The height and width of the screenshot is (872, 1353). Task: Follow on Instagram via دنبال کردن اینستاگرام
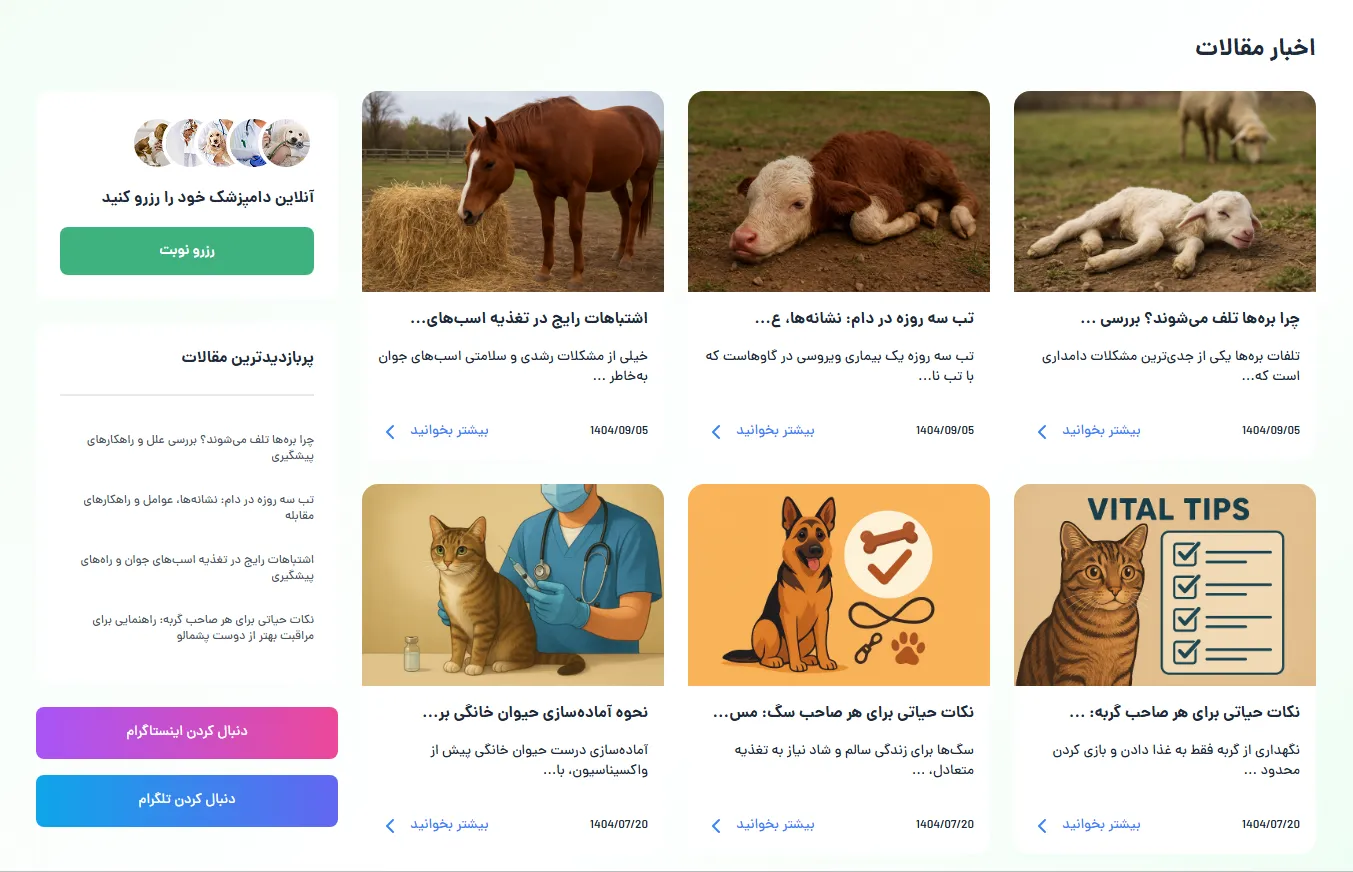click(x=187, y=733)
